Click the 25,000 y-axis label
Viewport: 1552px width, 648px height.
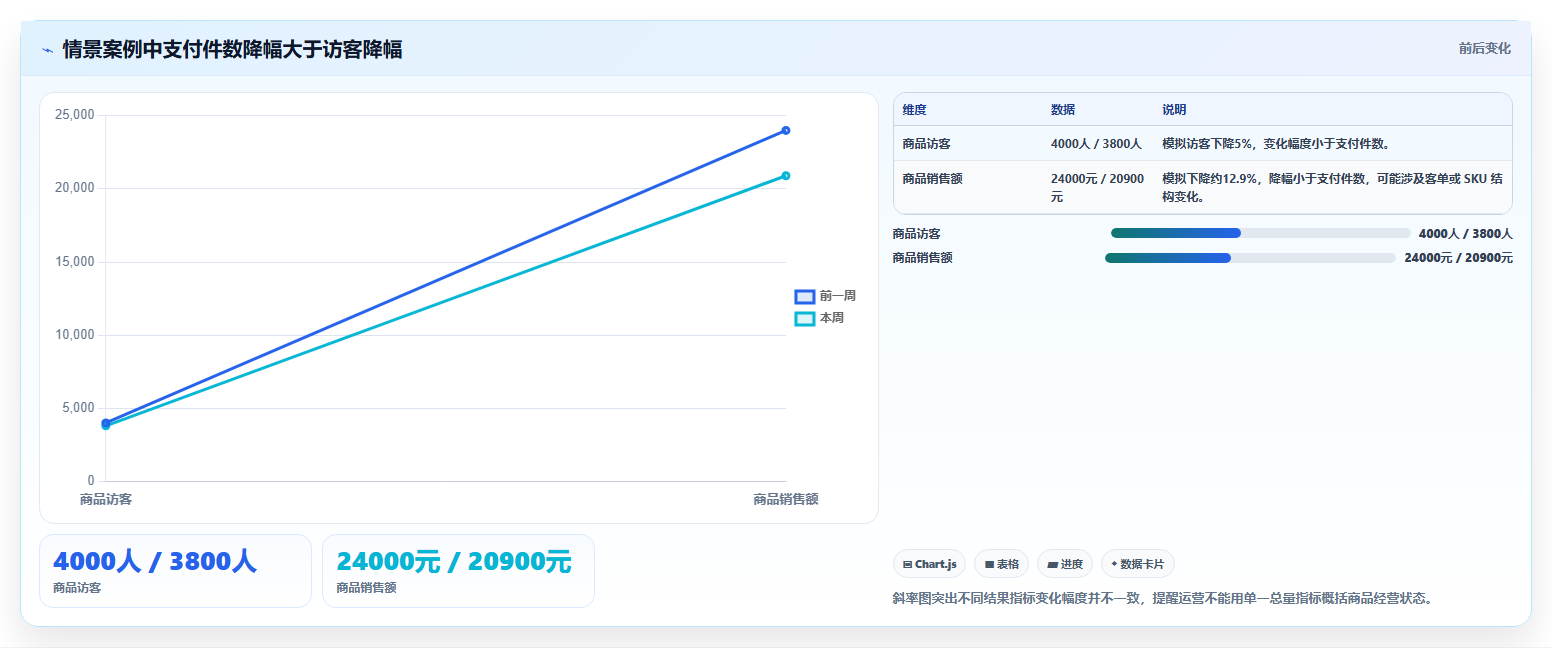tap(75, 115)
